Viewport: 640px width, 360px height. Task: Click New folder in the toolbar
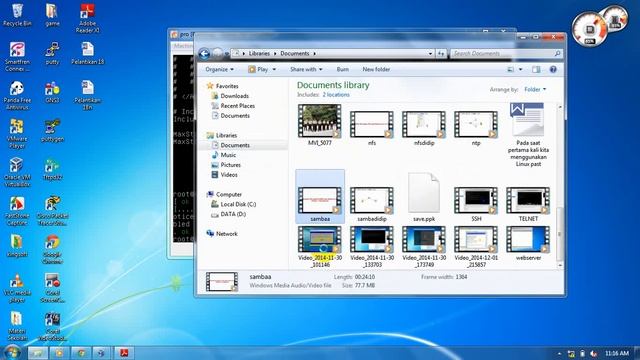[376, 69]
